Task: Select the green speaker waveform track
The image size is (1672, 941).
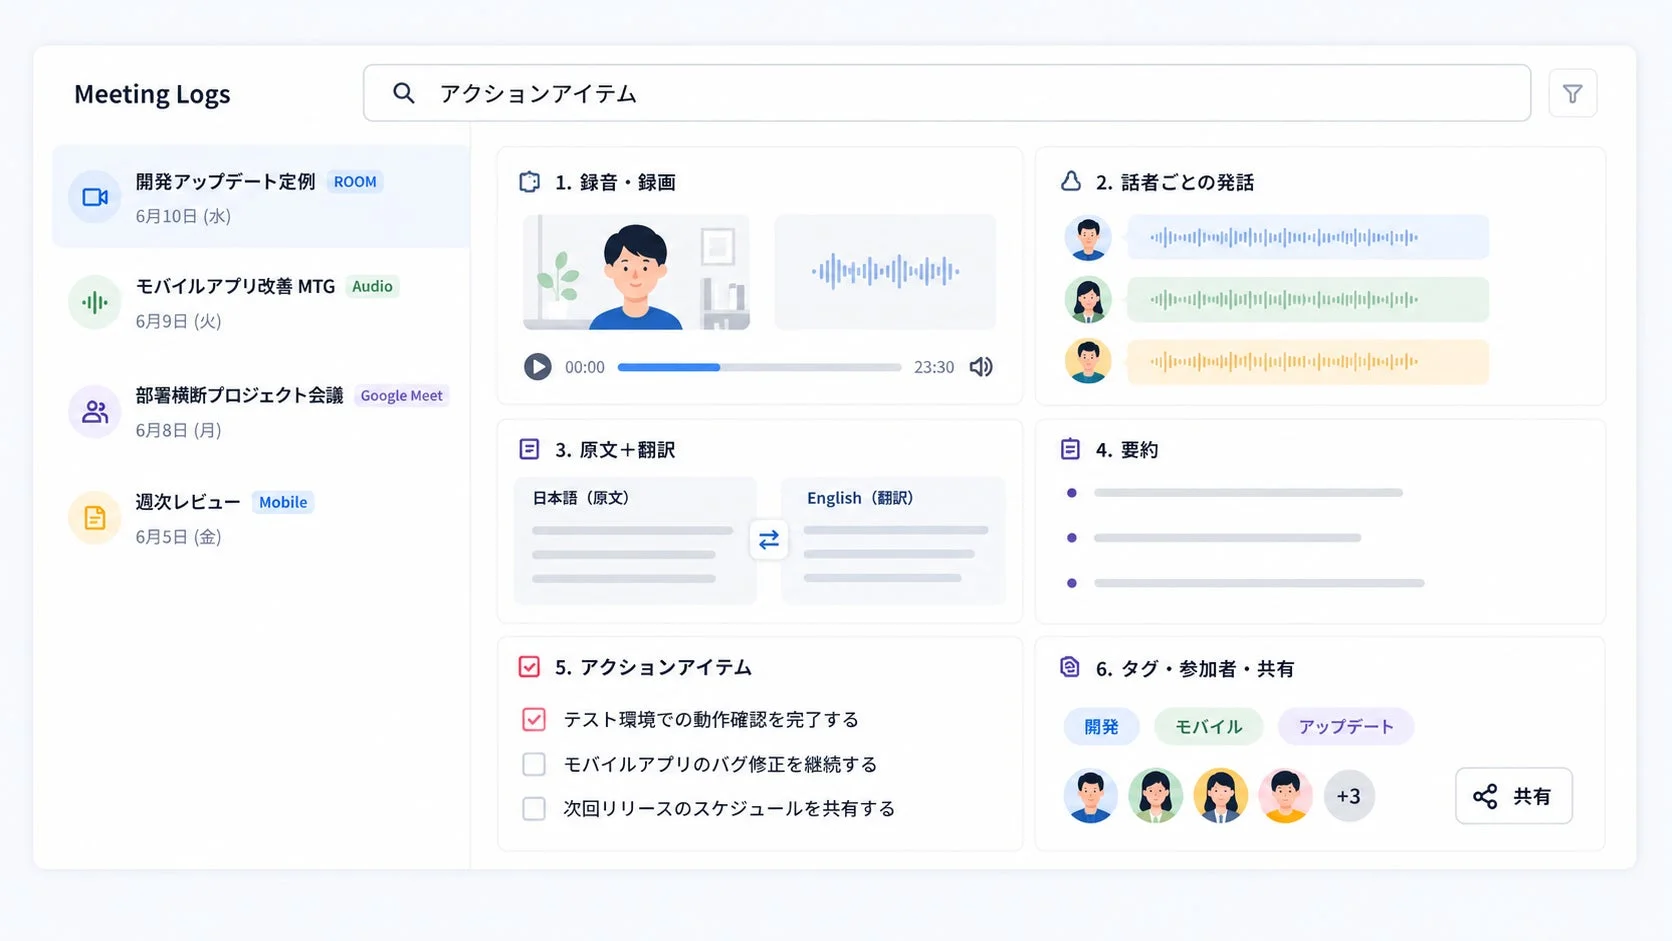Action: pyautogui.click(x=1308, y=300)
